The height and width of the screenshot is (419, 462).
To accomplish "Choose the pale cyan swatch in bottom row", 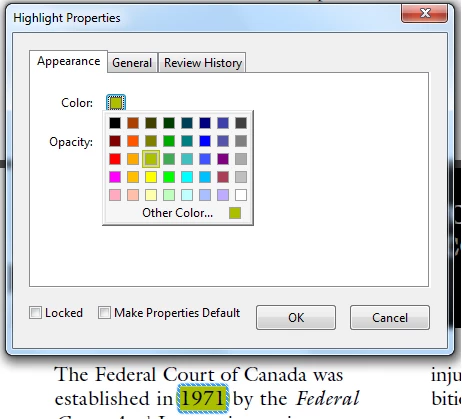I will (187, 195).
